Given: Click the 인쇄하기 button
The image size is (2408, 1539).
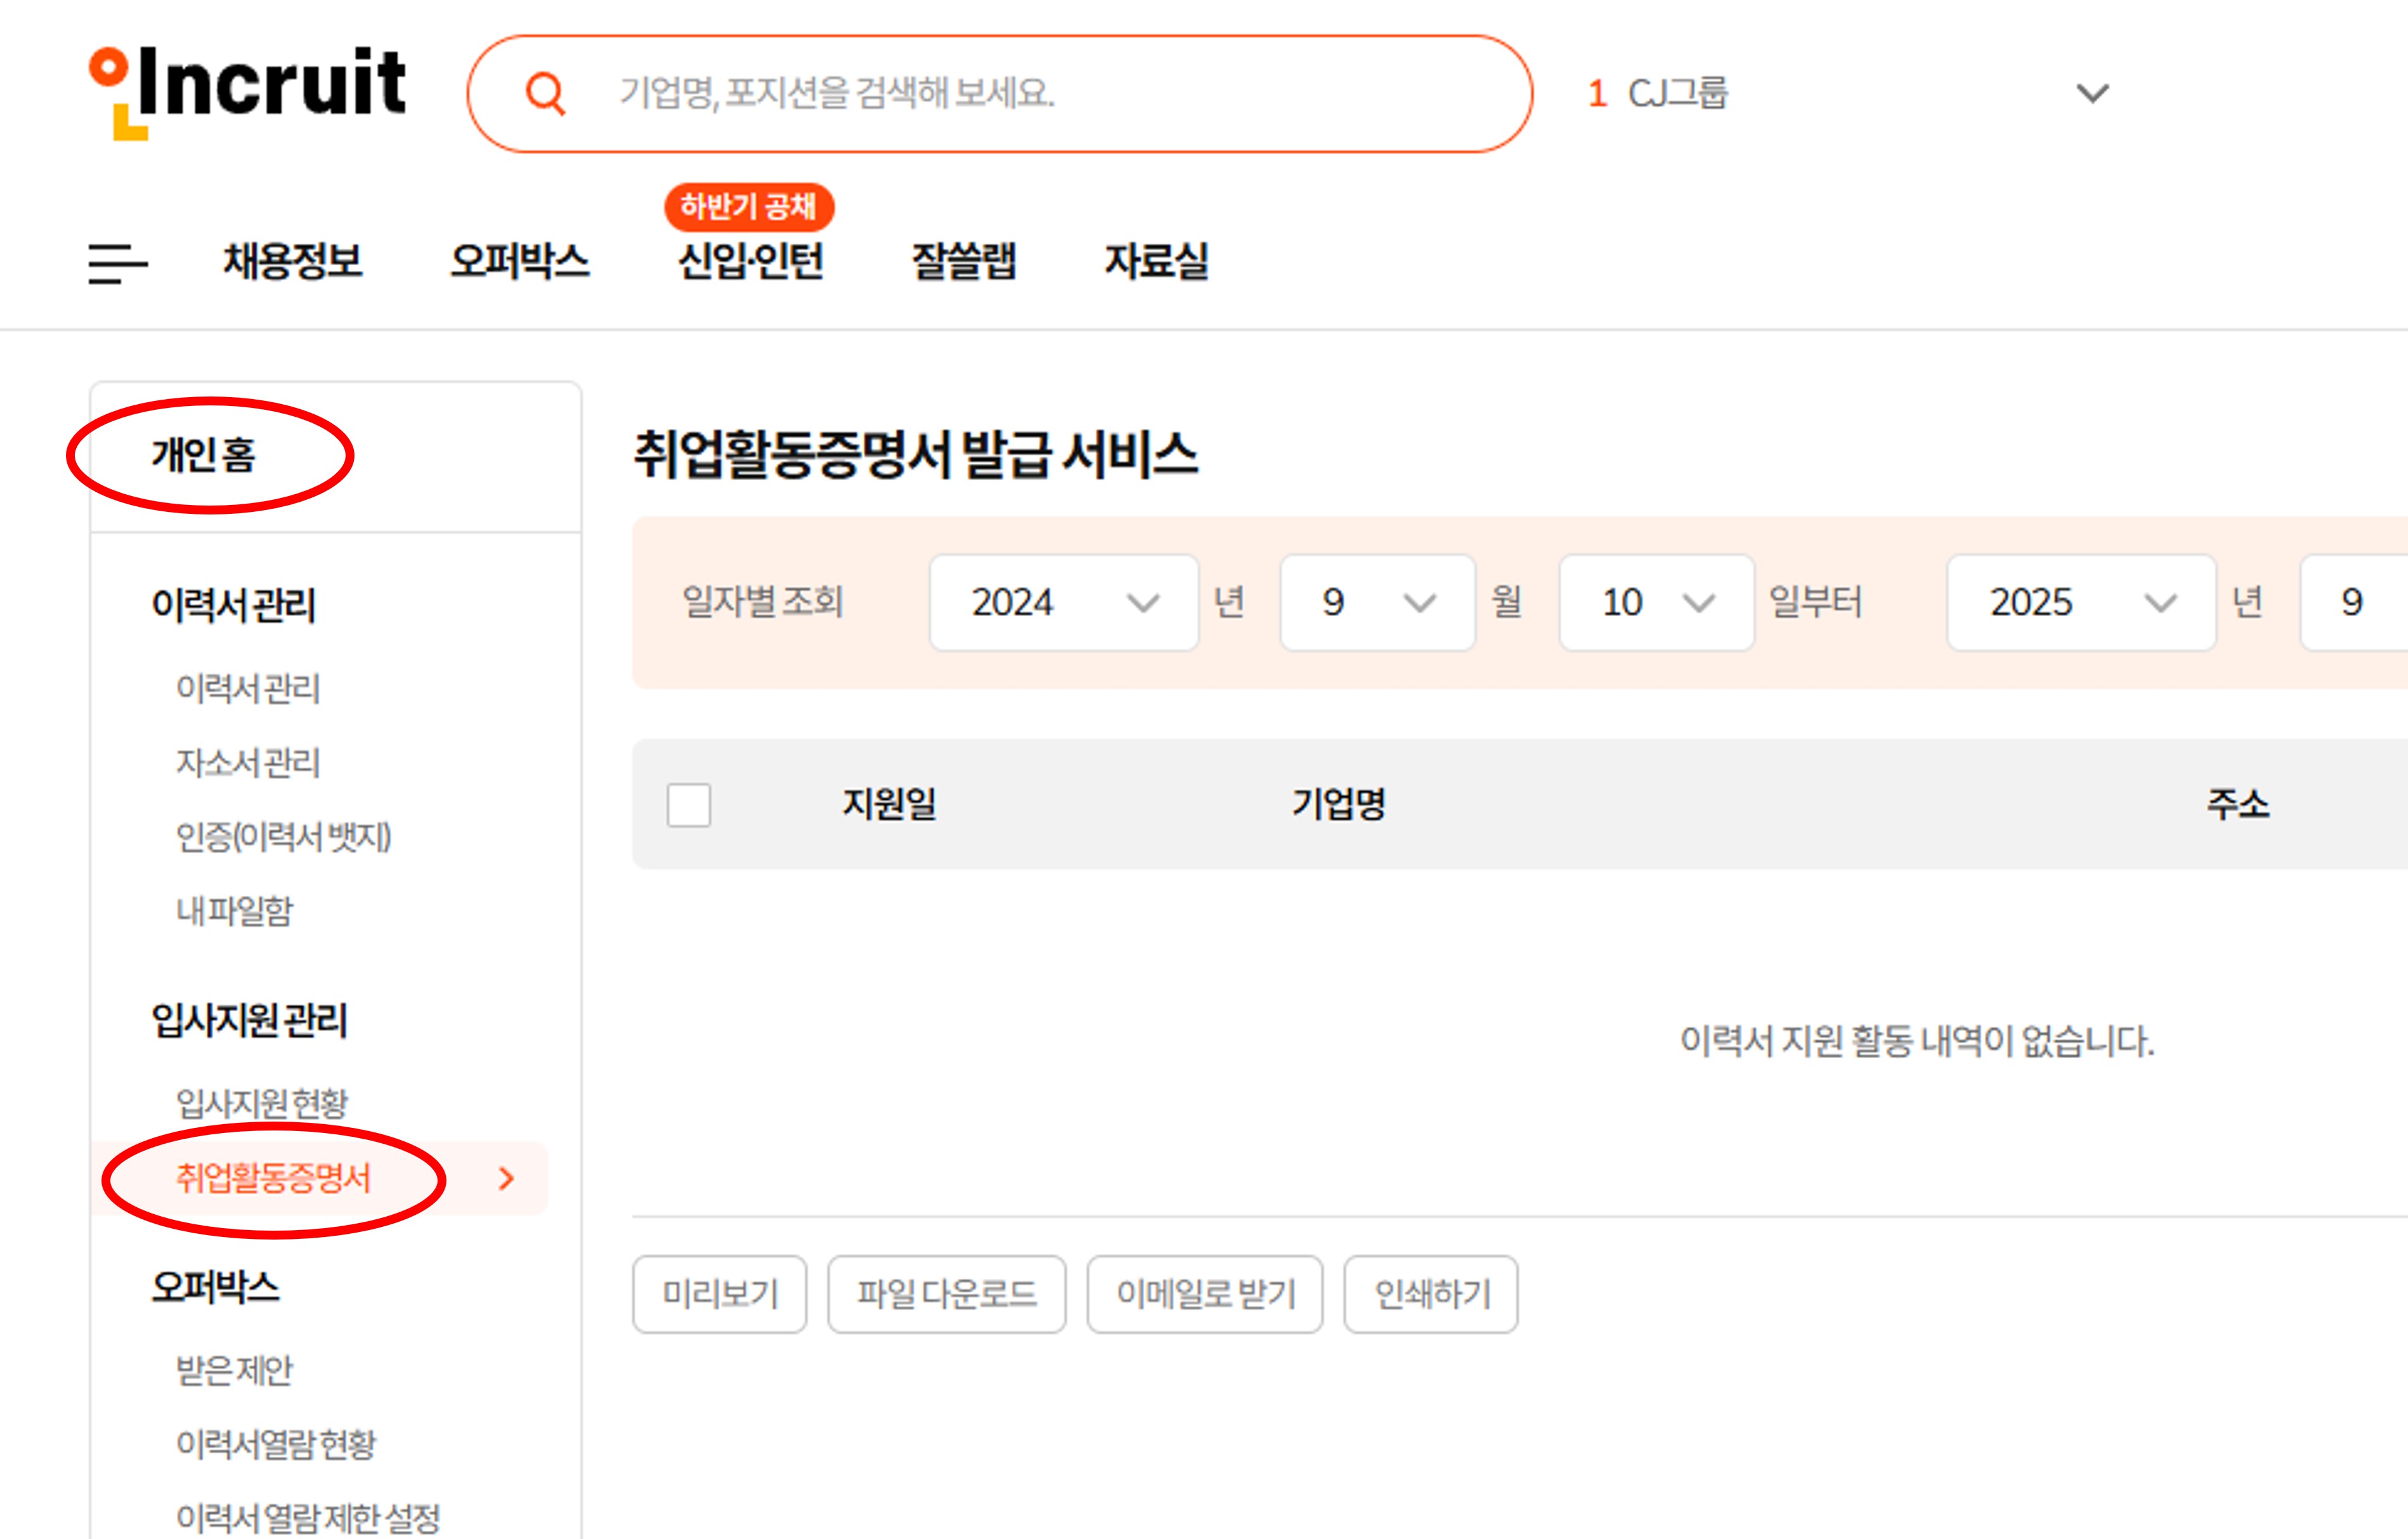Looking at the screenshot, I should point(1430,1294).
